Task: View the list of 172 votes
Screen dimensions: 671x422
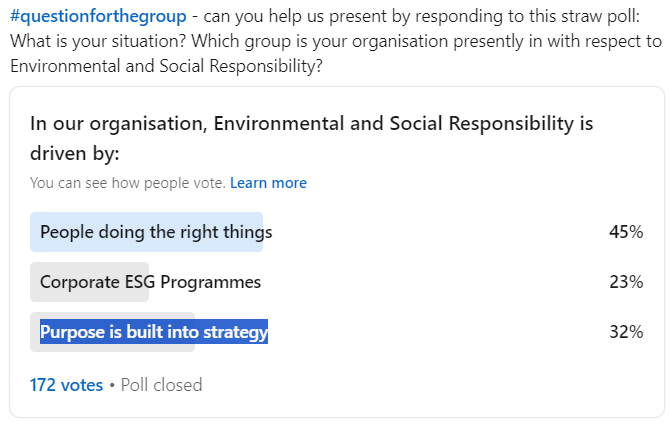Action: (x=66, y=385)
